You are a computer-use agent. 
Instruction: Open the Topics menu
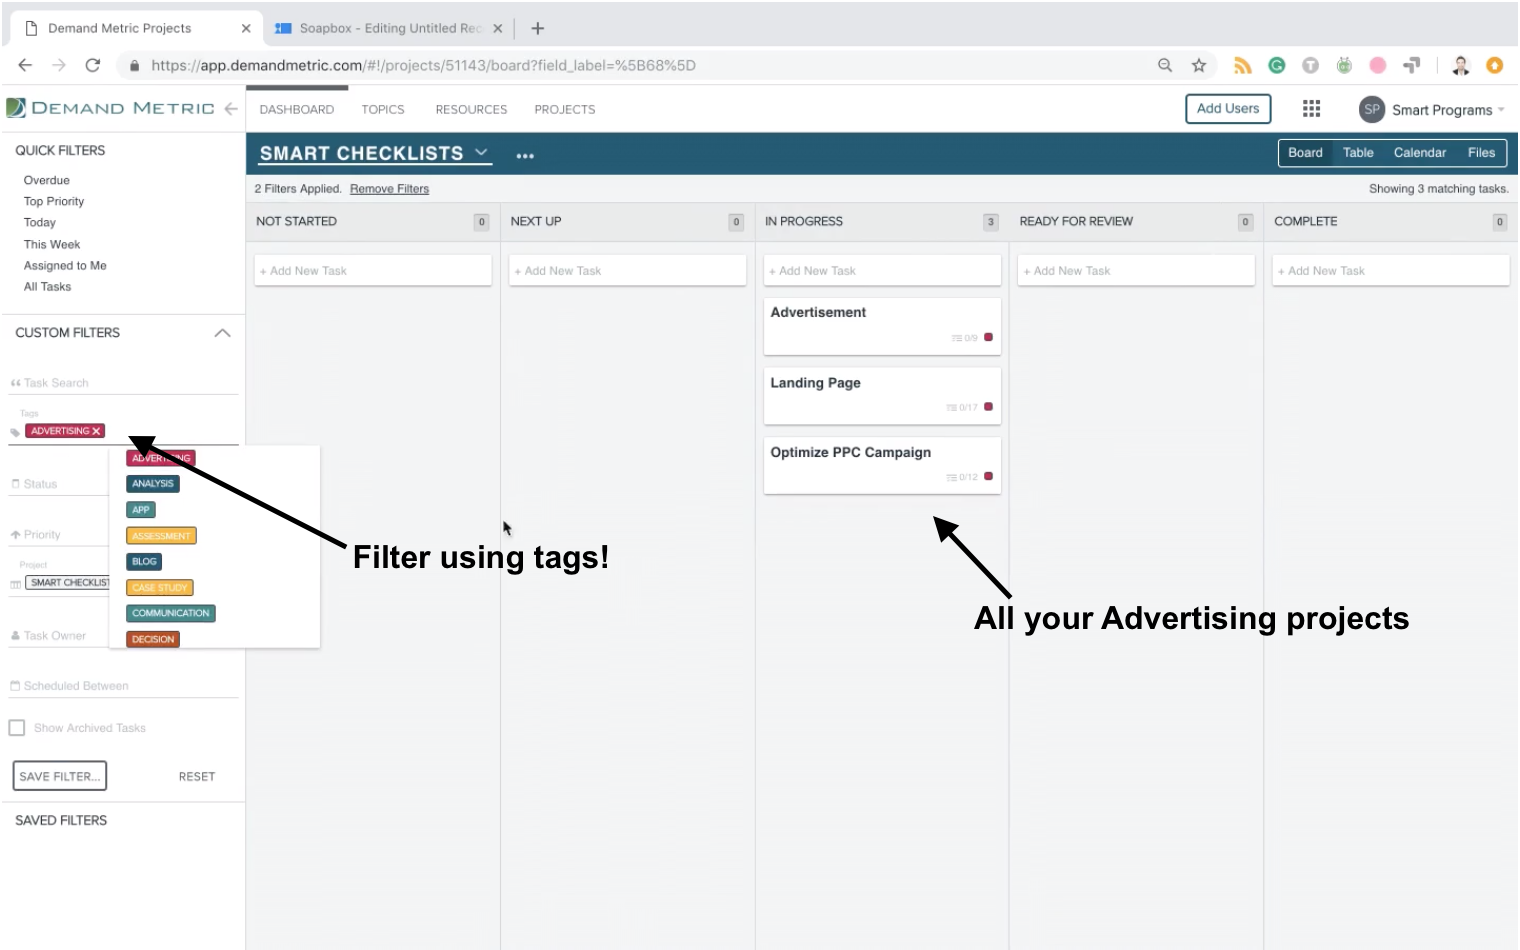pyautogui.click(x=383, y=110)
